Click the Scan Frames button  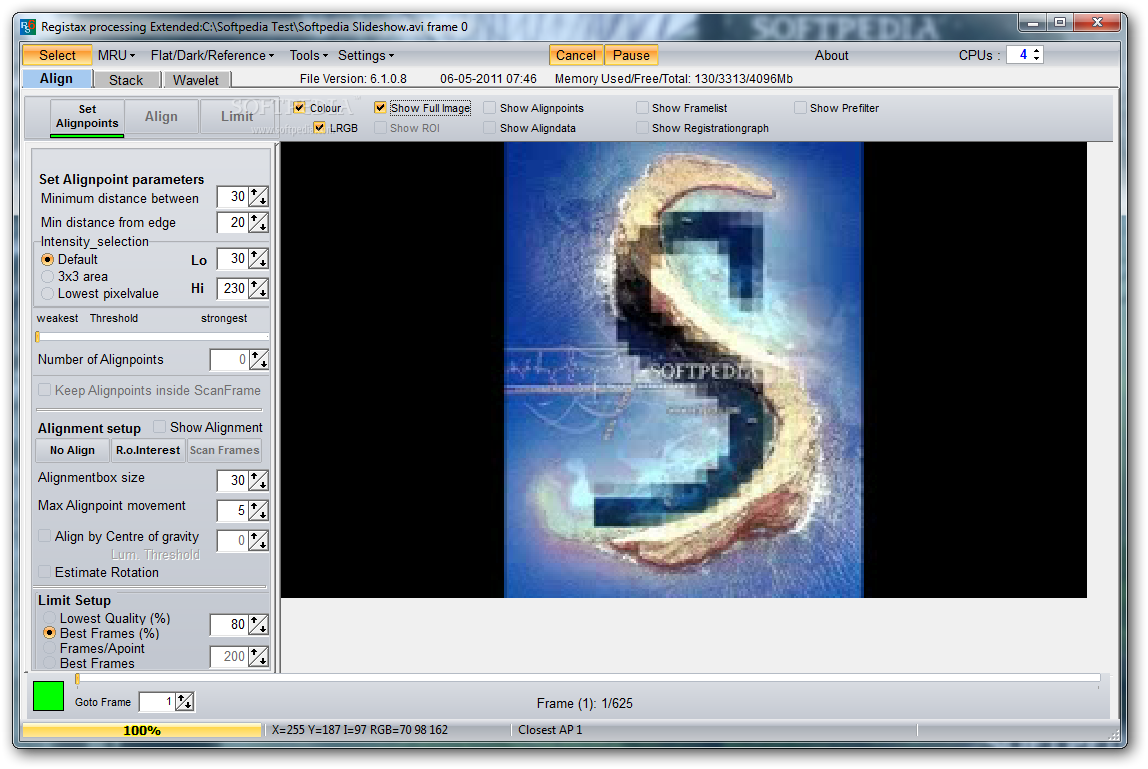224,450
